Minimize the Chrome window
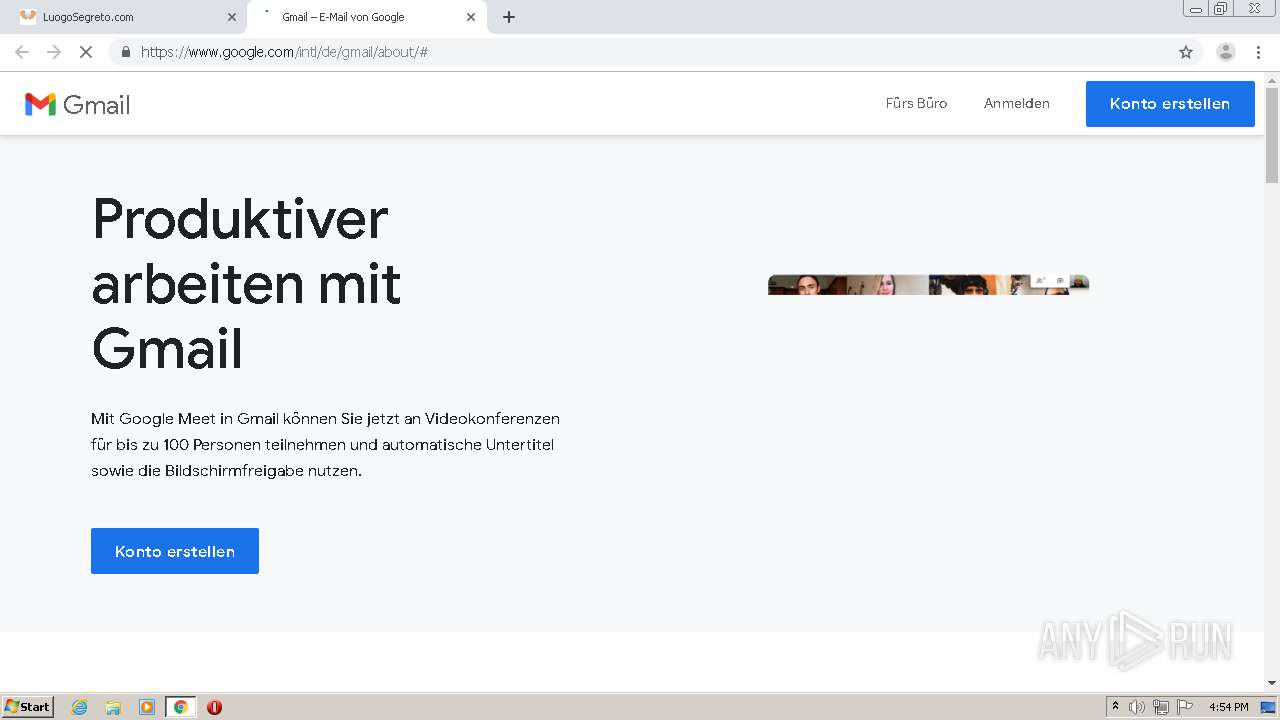The image size is (1280, 720). click(x=1196, y=9)
